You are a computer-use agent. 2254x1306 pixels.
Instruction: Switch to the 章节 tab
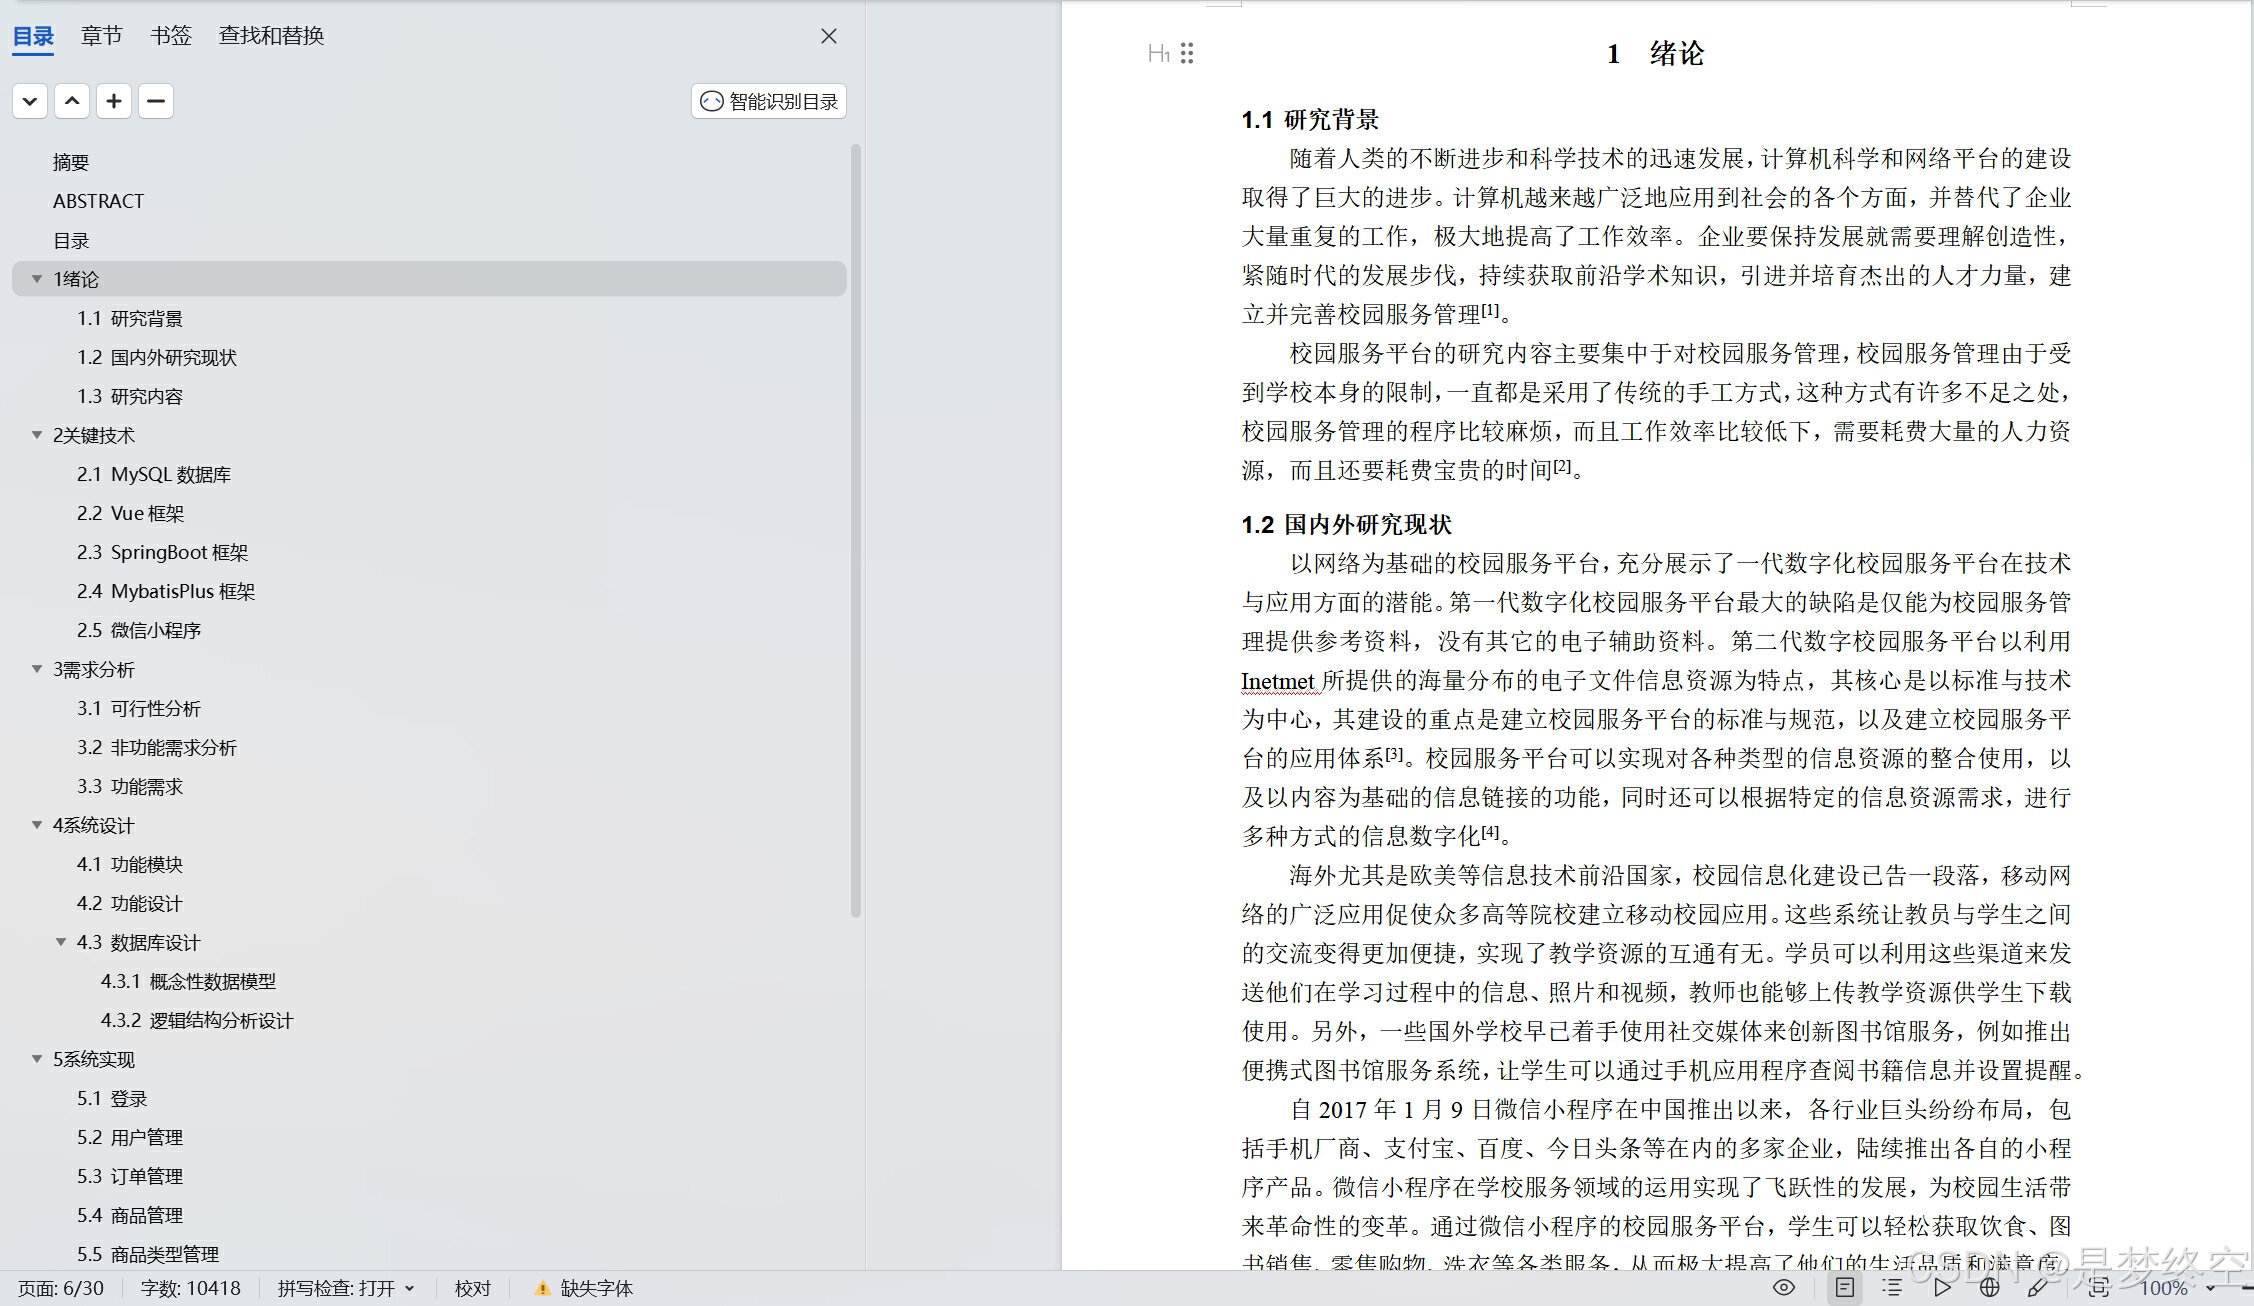click(101, 36)
